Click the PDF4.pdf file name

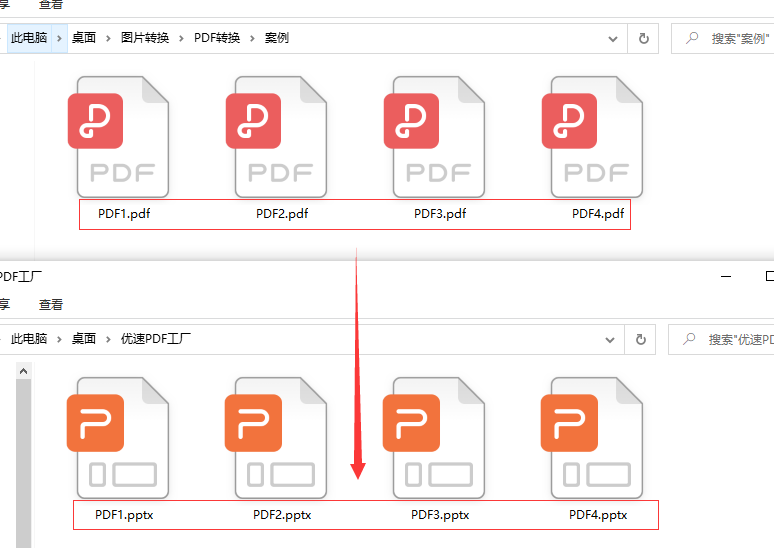pos(598,214)
